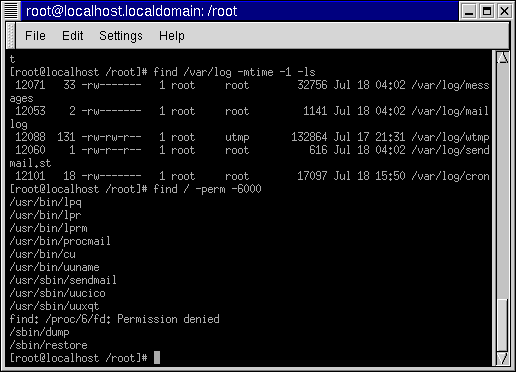Click the inode number 12071
This screenshot has width=516, height=372.
(30, 85)
